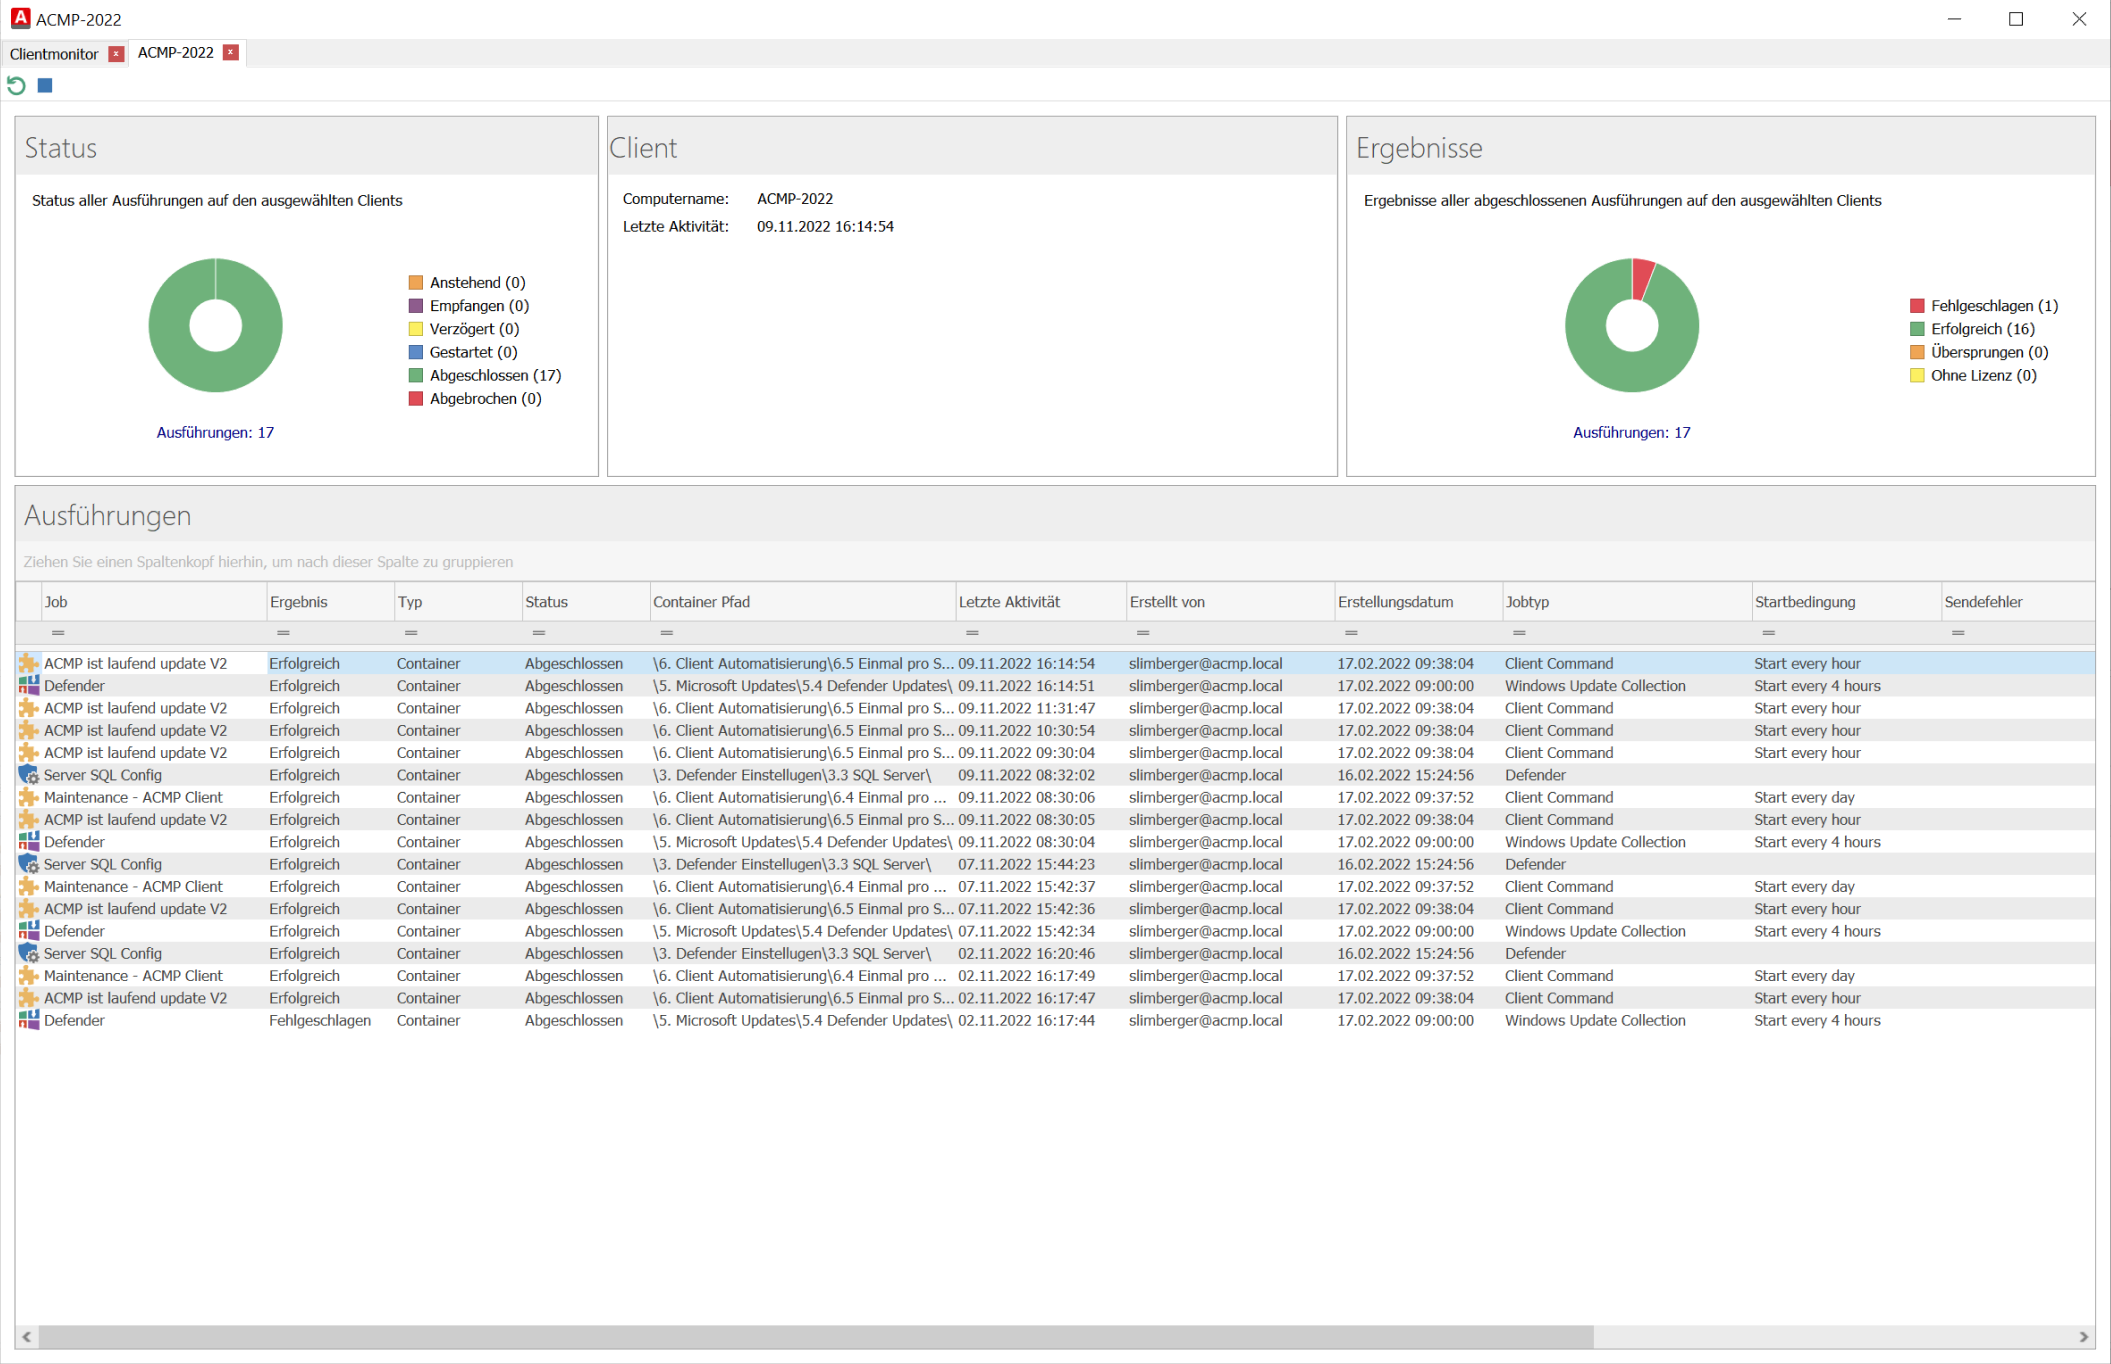
Task: Open the filter dropdown under the Ergebnis column
Action: (x=283, y=632)
